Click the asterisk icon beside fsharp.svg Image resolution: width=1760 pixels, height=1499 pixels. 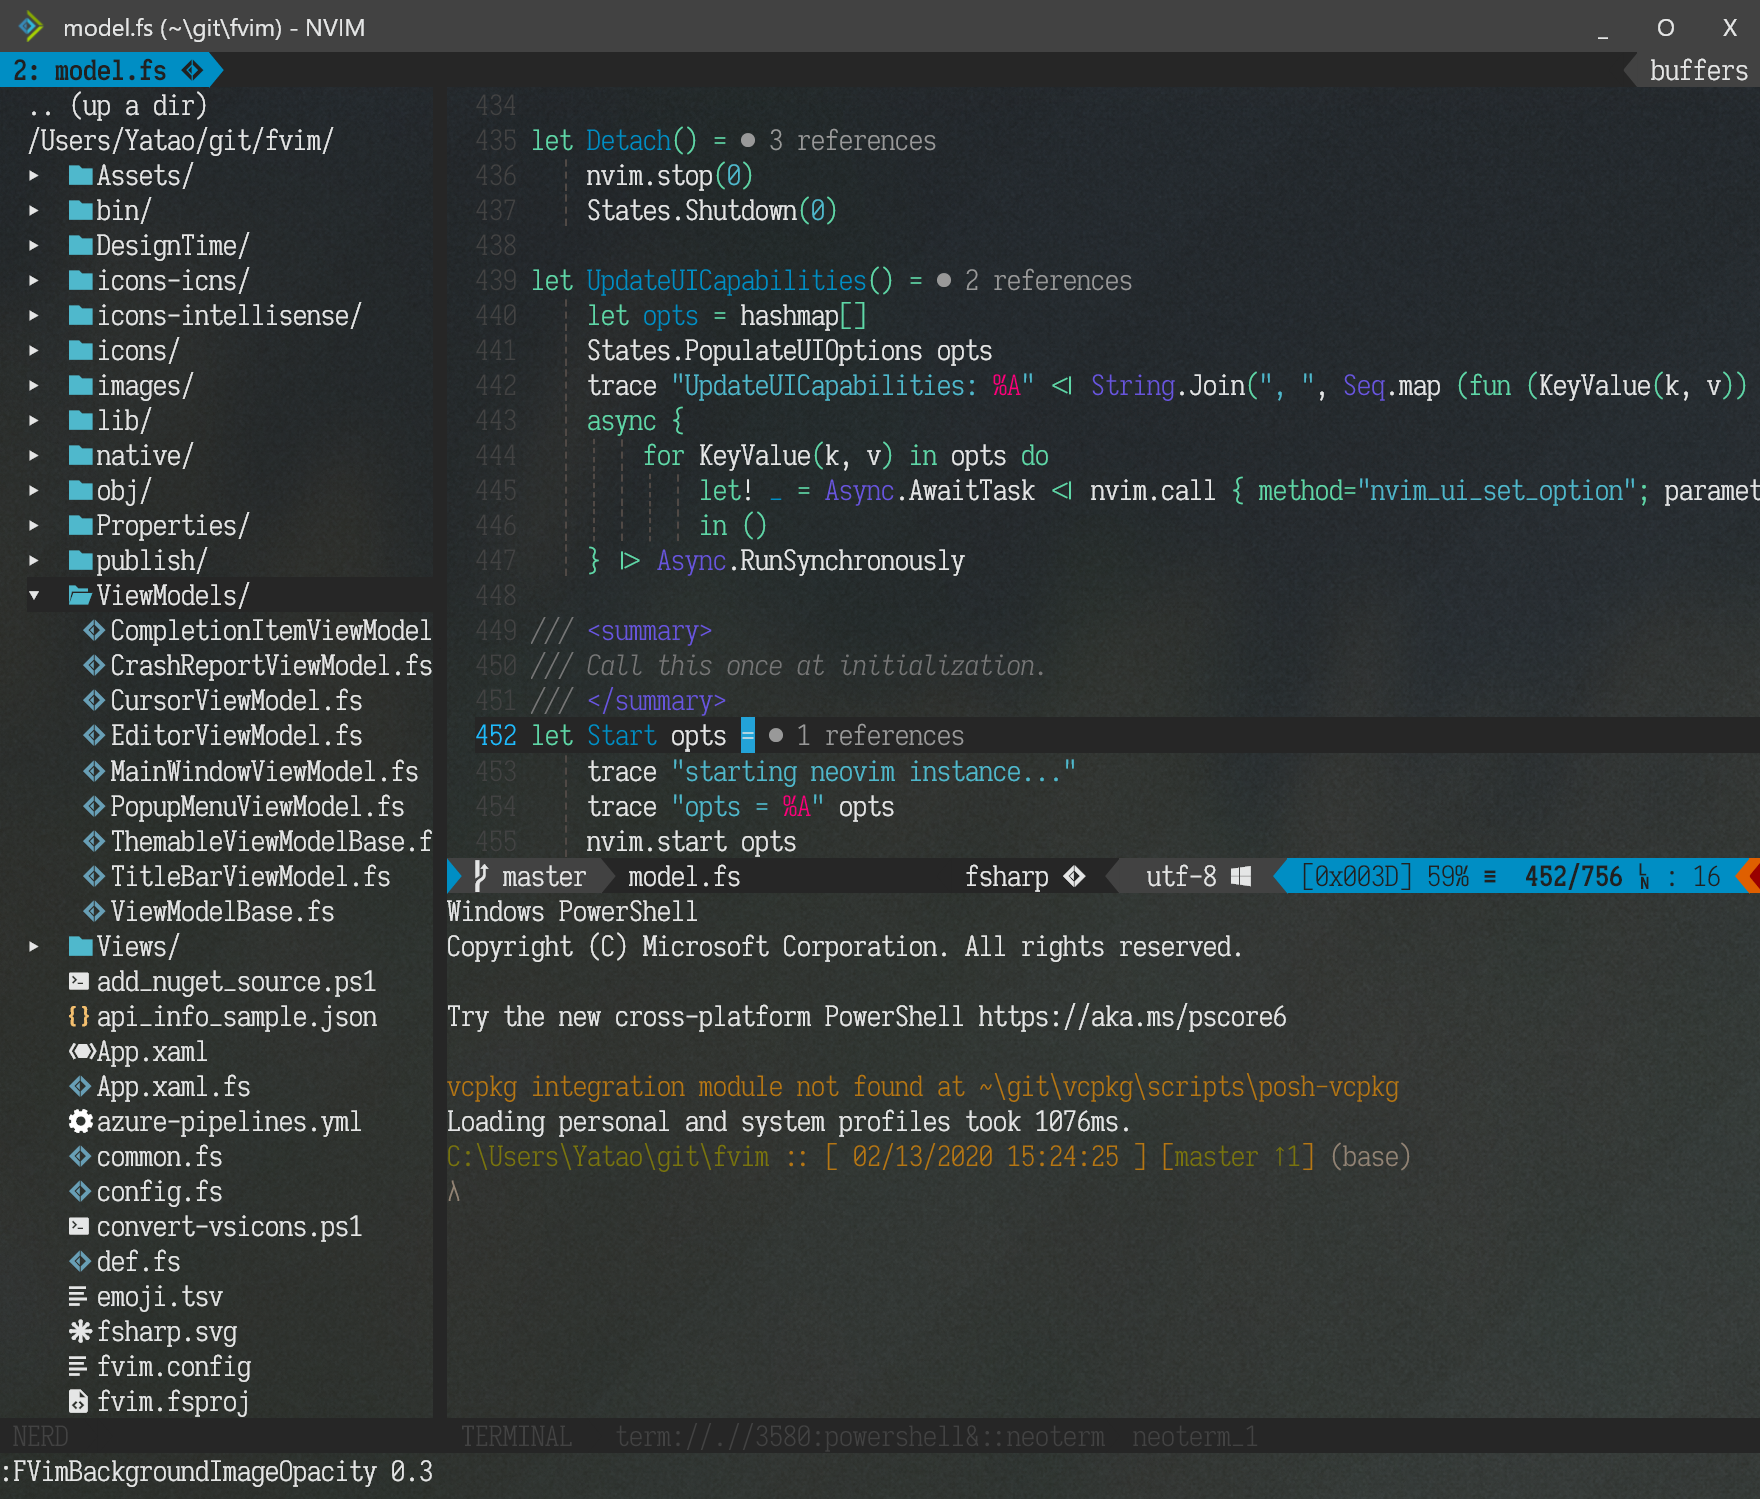[x=80, y=1331]
